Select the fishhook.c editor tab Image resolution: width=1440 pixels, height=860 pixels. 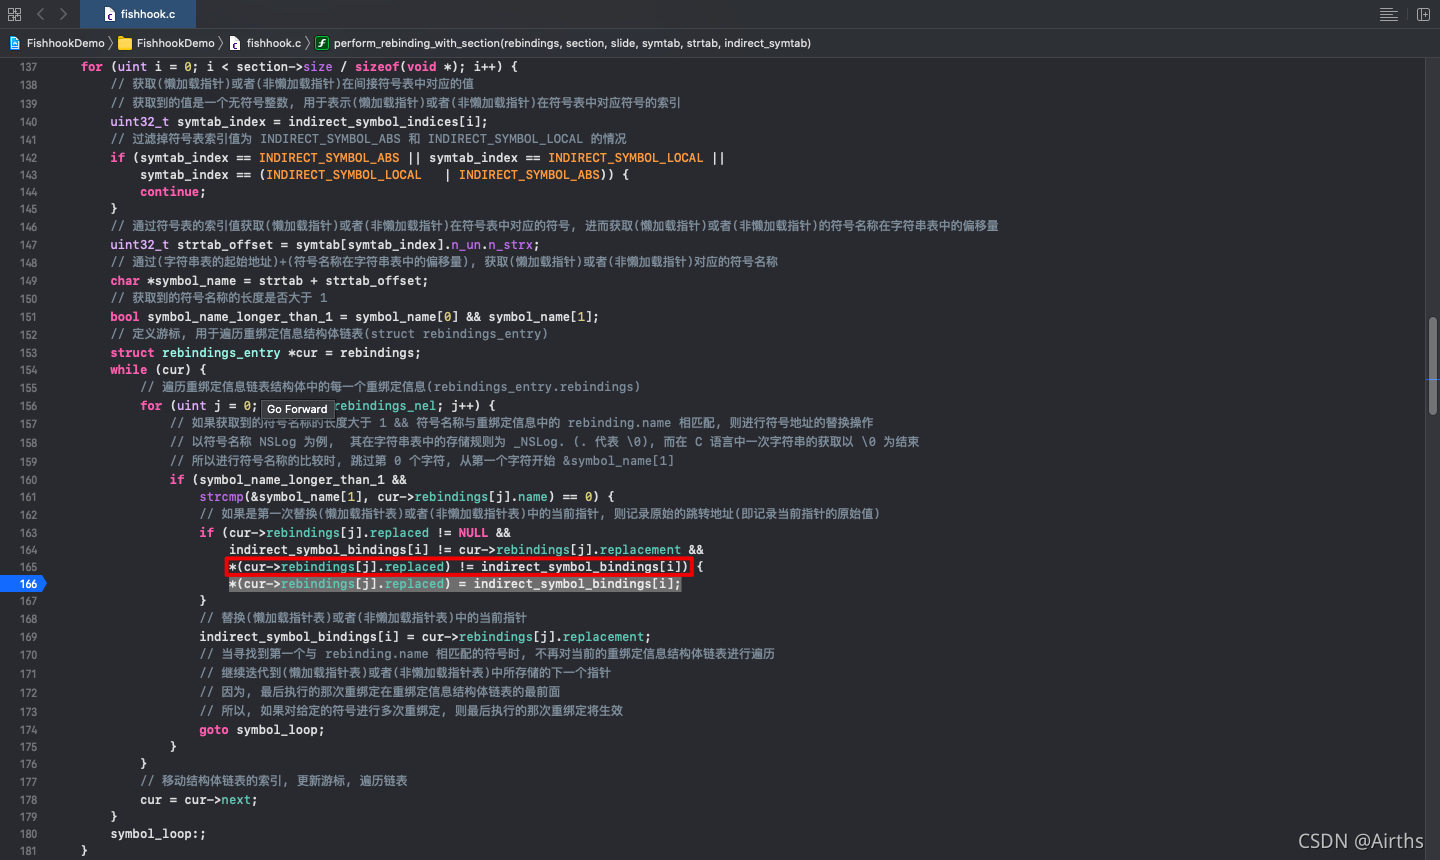[139, 14]
